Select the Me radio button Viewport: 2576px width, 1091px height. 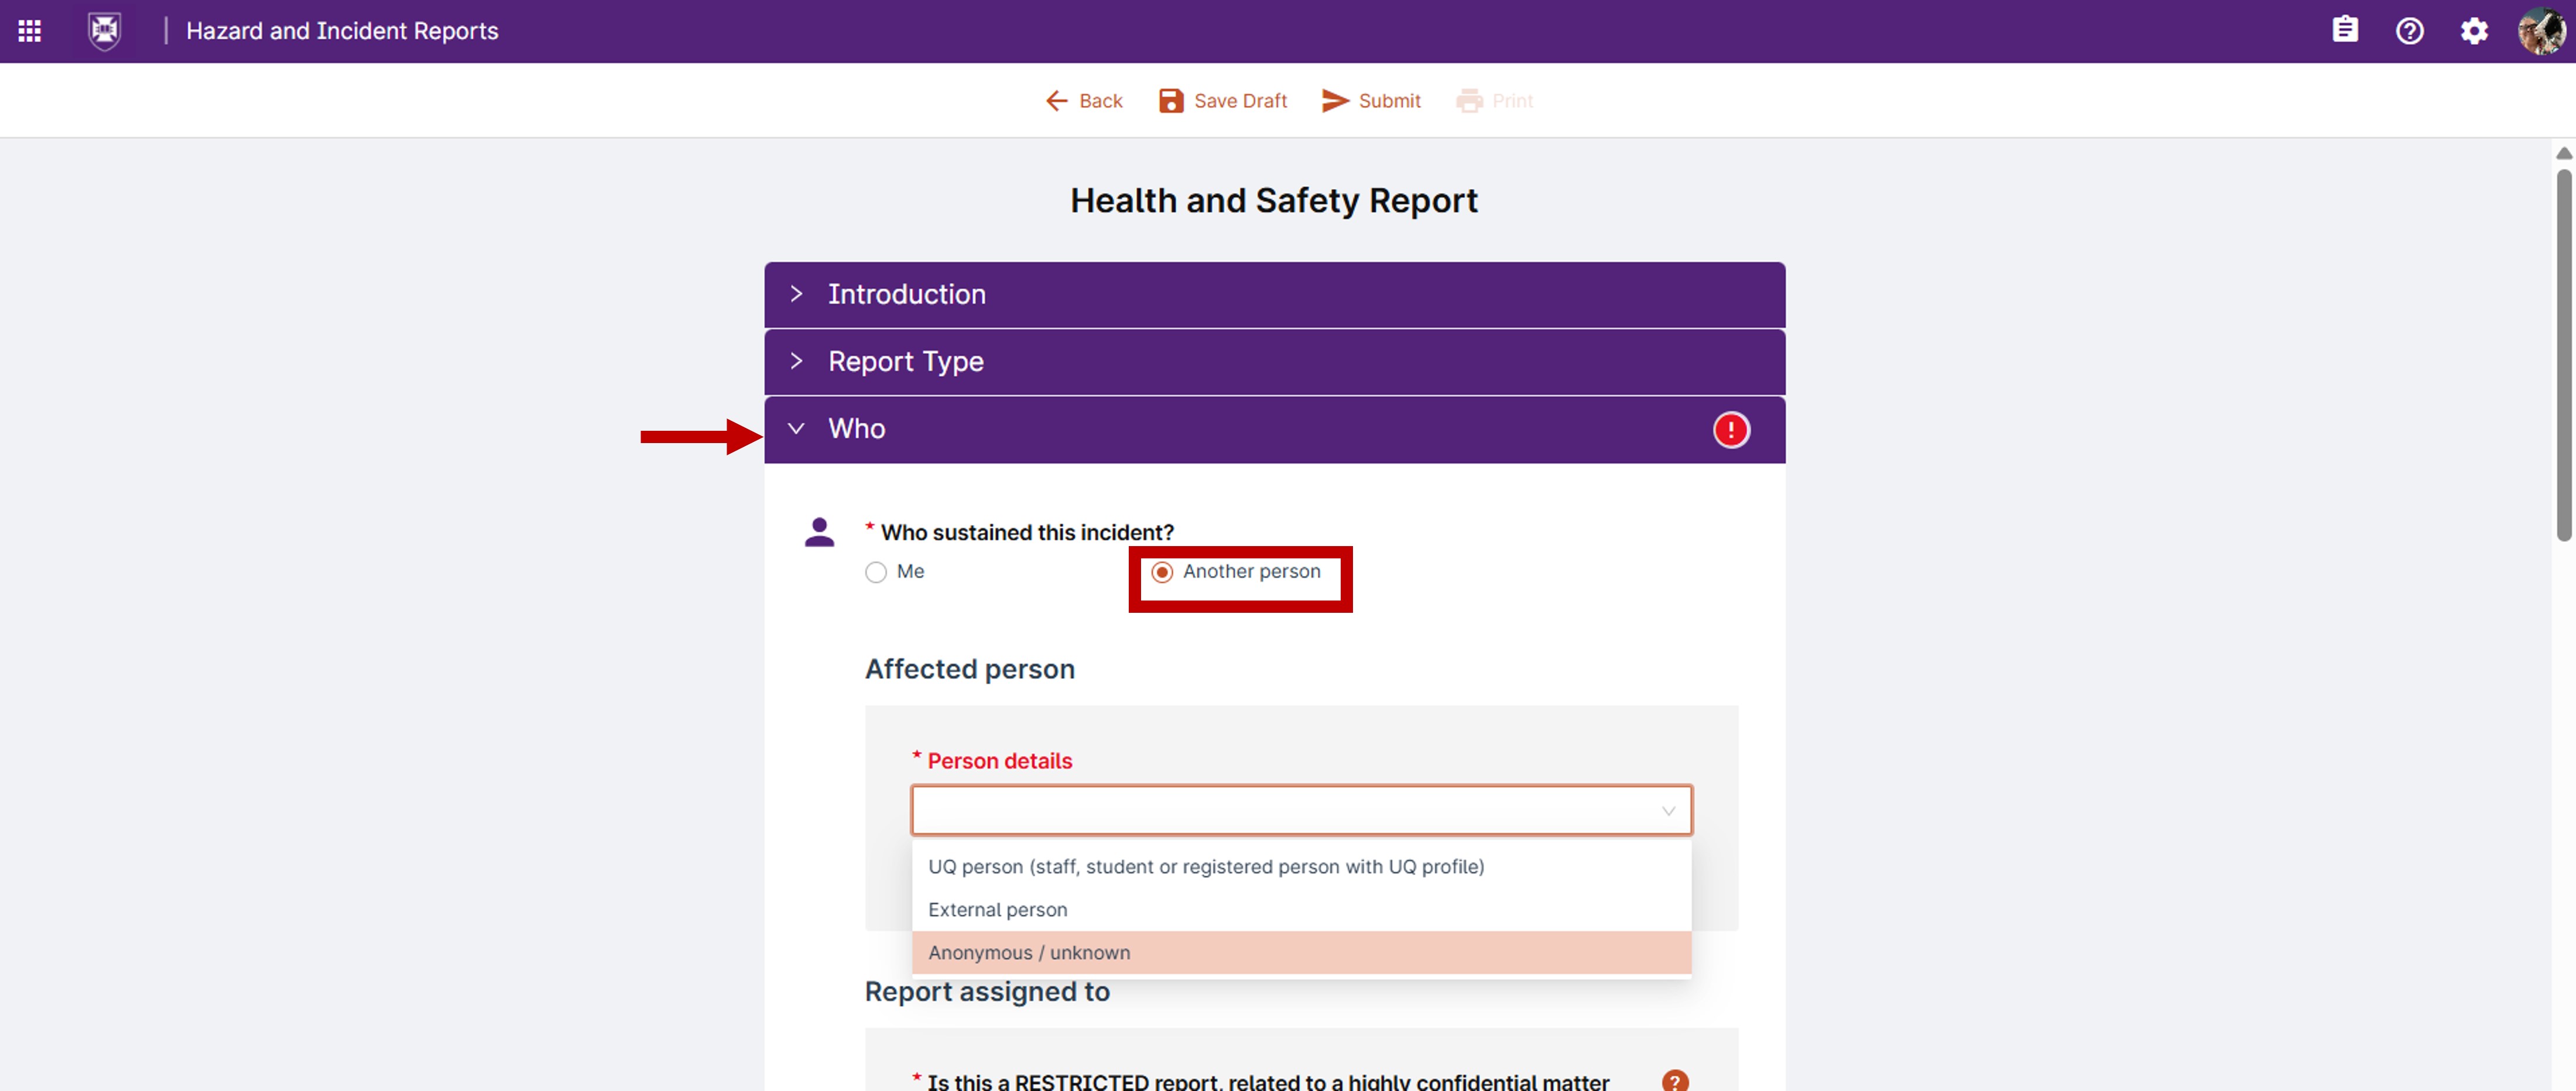pyautogui.click(x=876, y=572)
